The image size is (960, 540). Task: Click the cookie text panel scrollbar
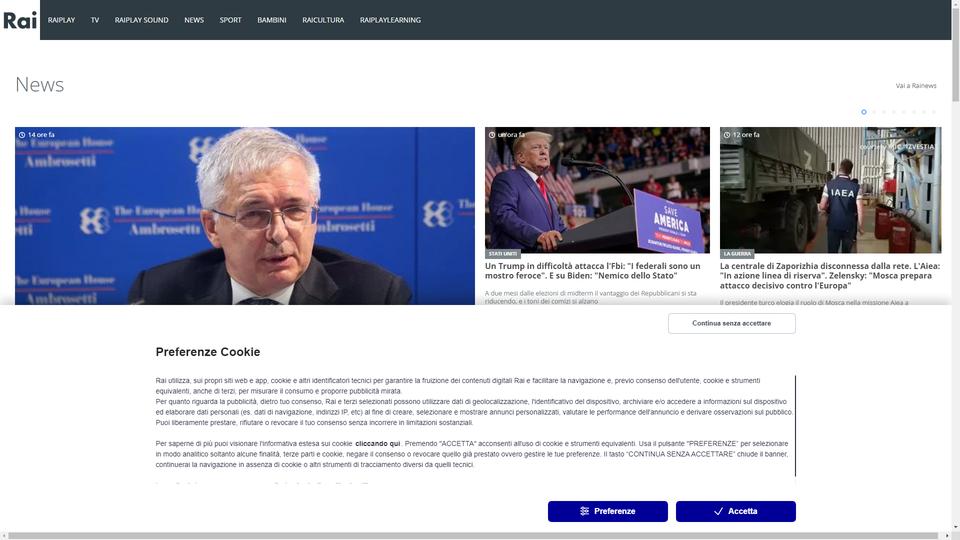pyautogui.click(x=795, y=426)
